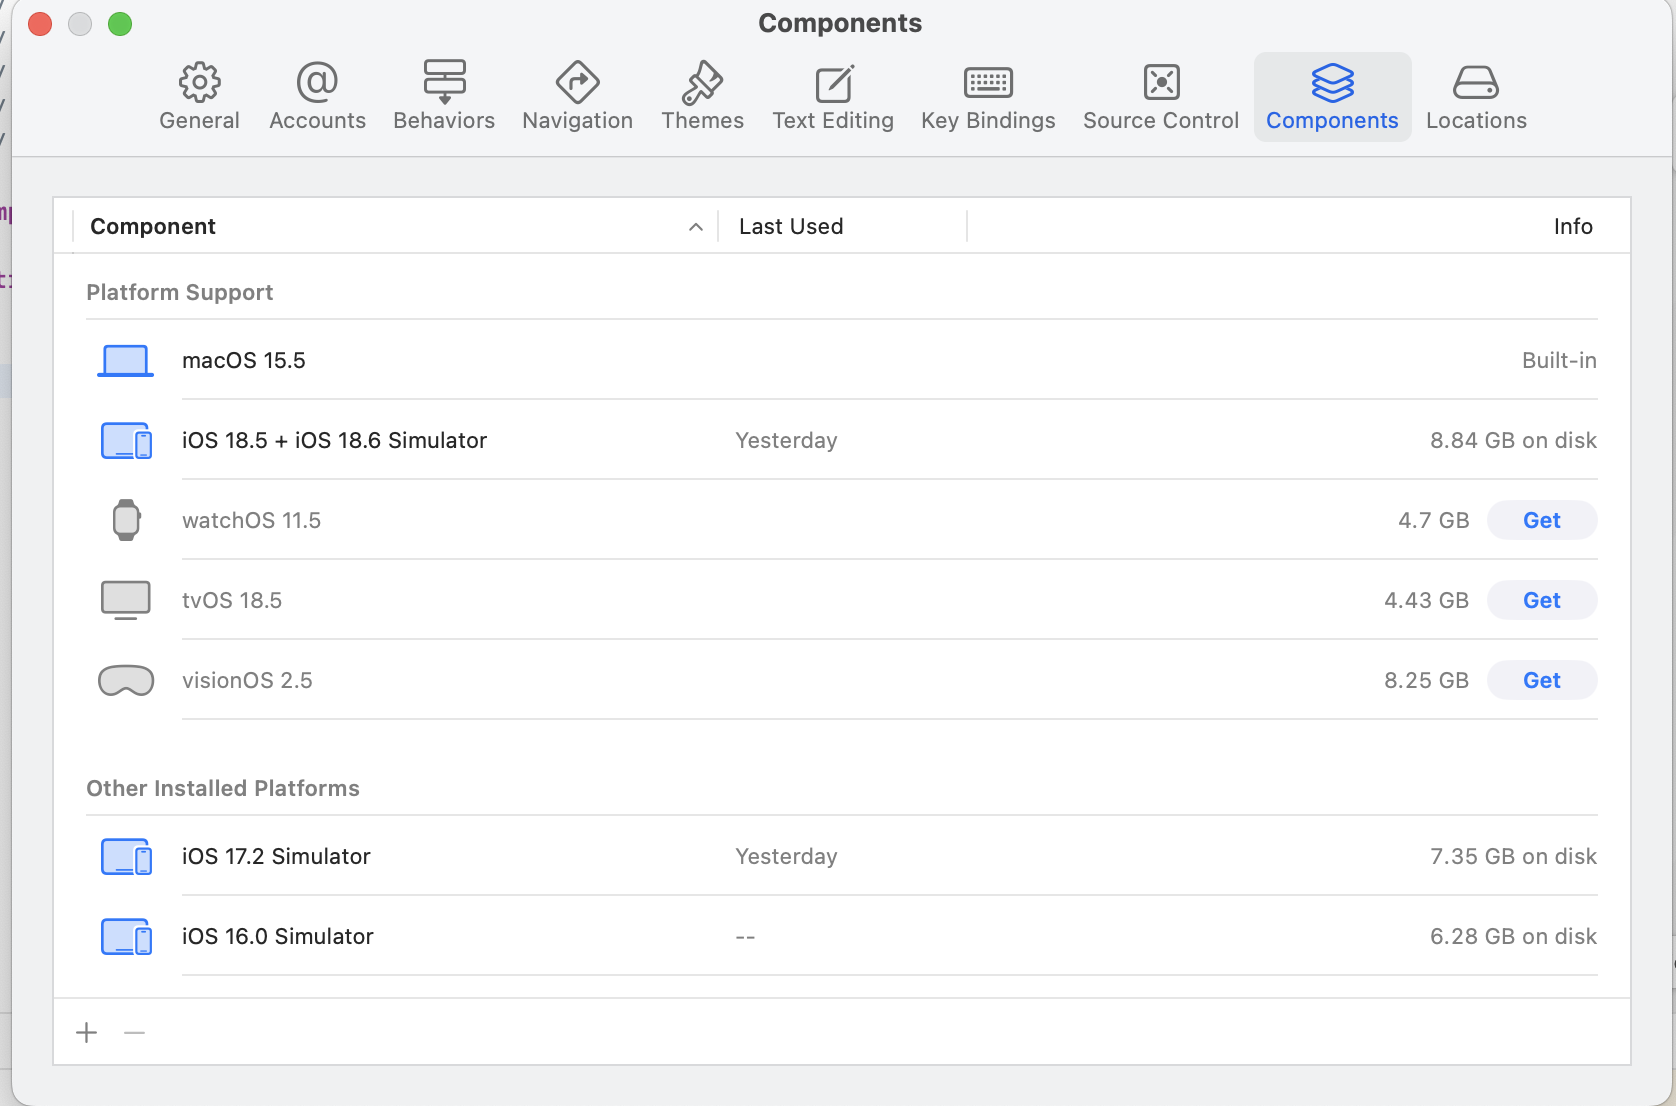
Task: Click the iOS 16.0 Simulator device icon
Action: (126, 937)
